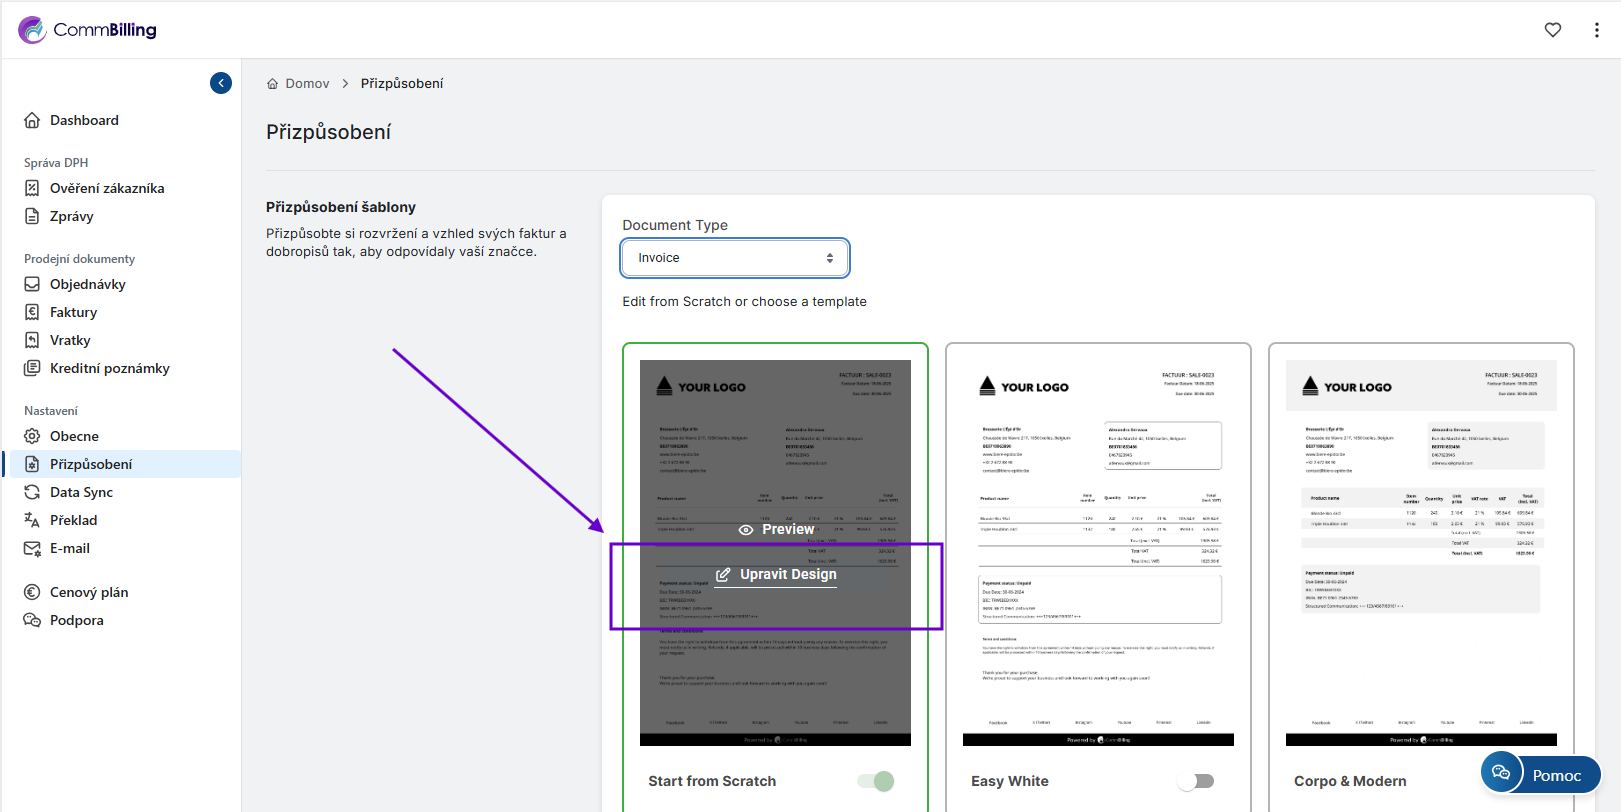The height and width of the screenshot is (812, 1621).
Task: Click the Data Sync refresh icon
Action: click(x=32, y=492)
